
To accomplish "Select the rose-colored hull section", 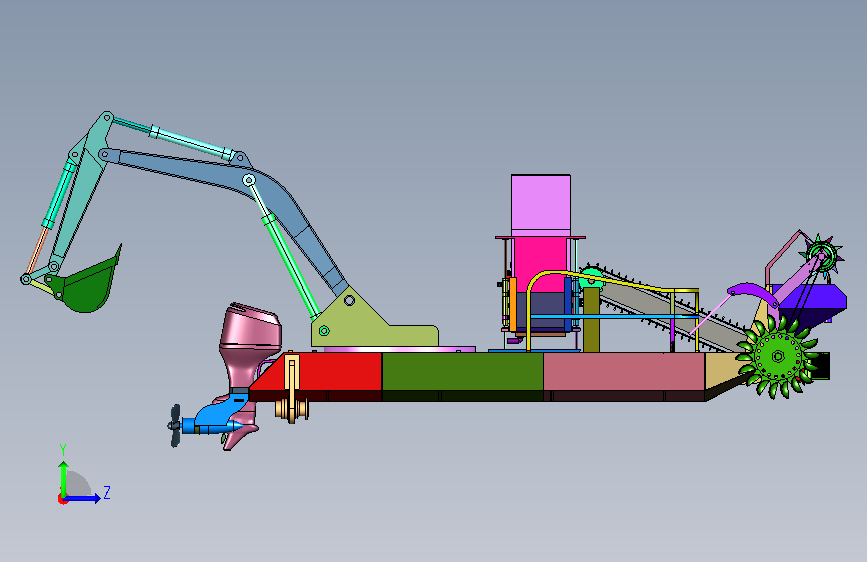I will click(x=624, y=372).
